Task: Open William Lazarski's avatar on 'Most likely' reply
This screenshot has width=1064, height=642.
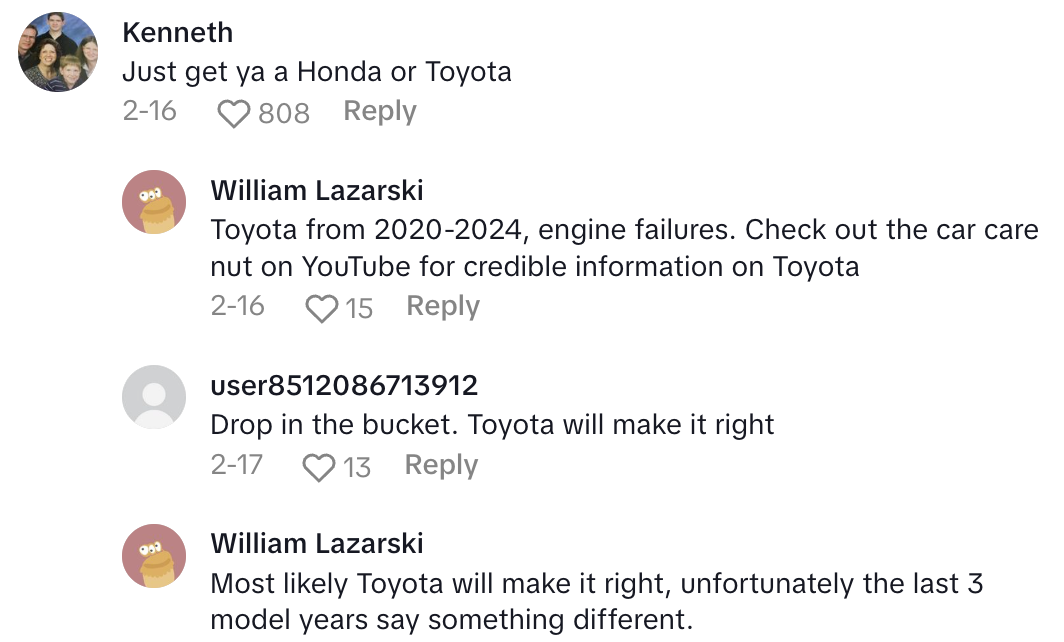Action: (x=154, y=556)
